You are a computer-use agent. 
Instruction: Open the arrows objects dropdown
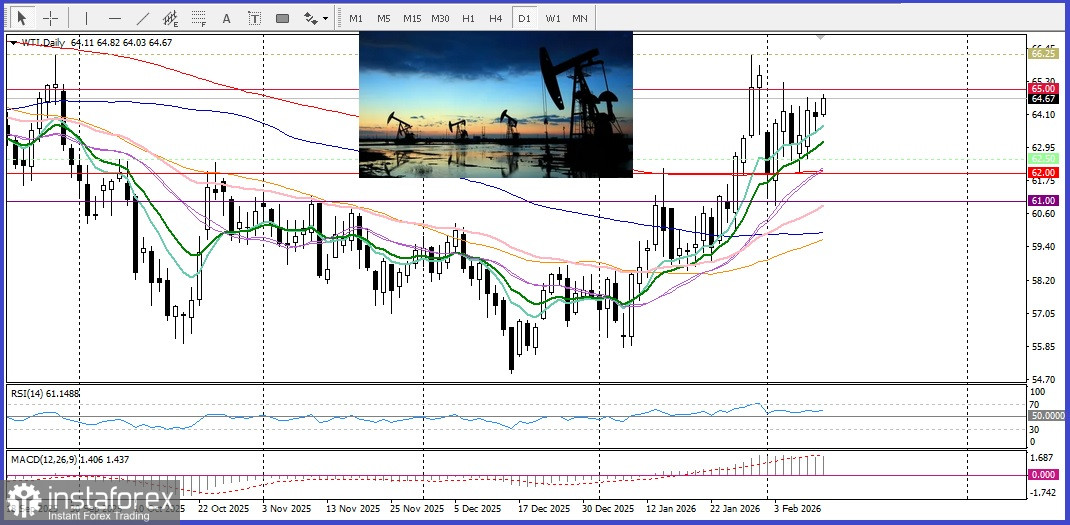(315, 18)
